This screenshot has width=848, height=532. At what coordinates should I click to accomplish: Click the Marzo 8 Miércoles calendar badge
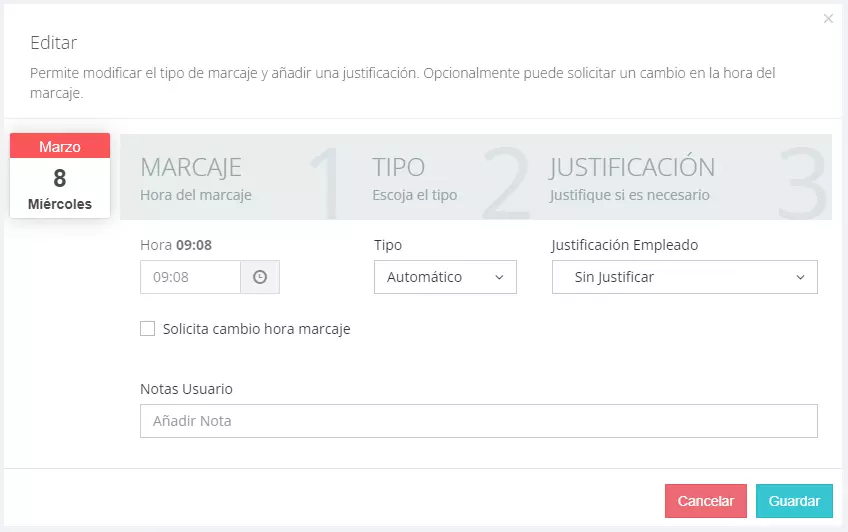(60, 176)
